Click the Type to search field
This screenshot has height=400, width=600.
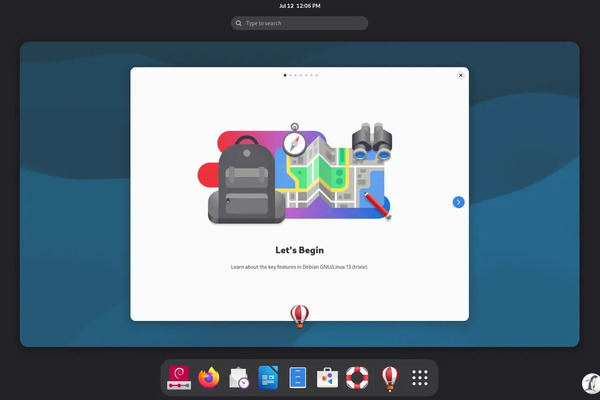[x=299, y=23]
